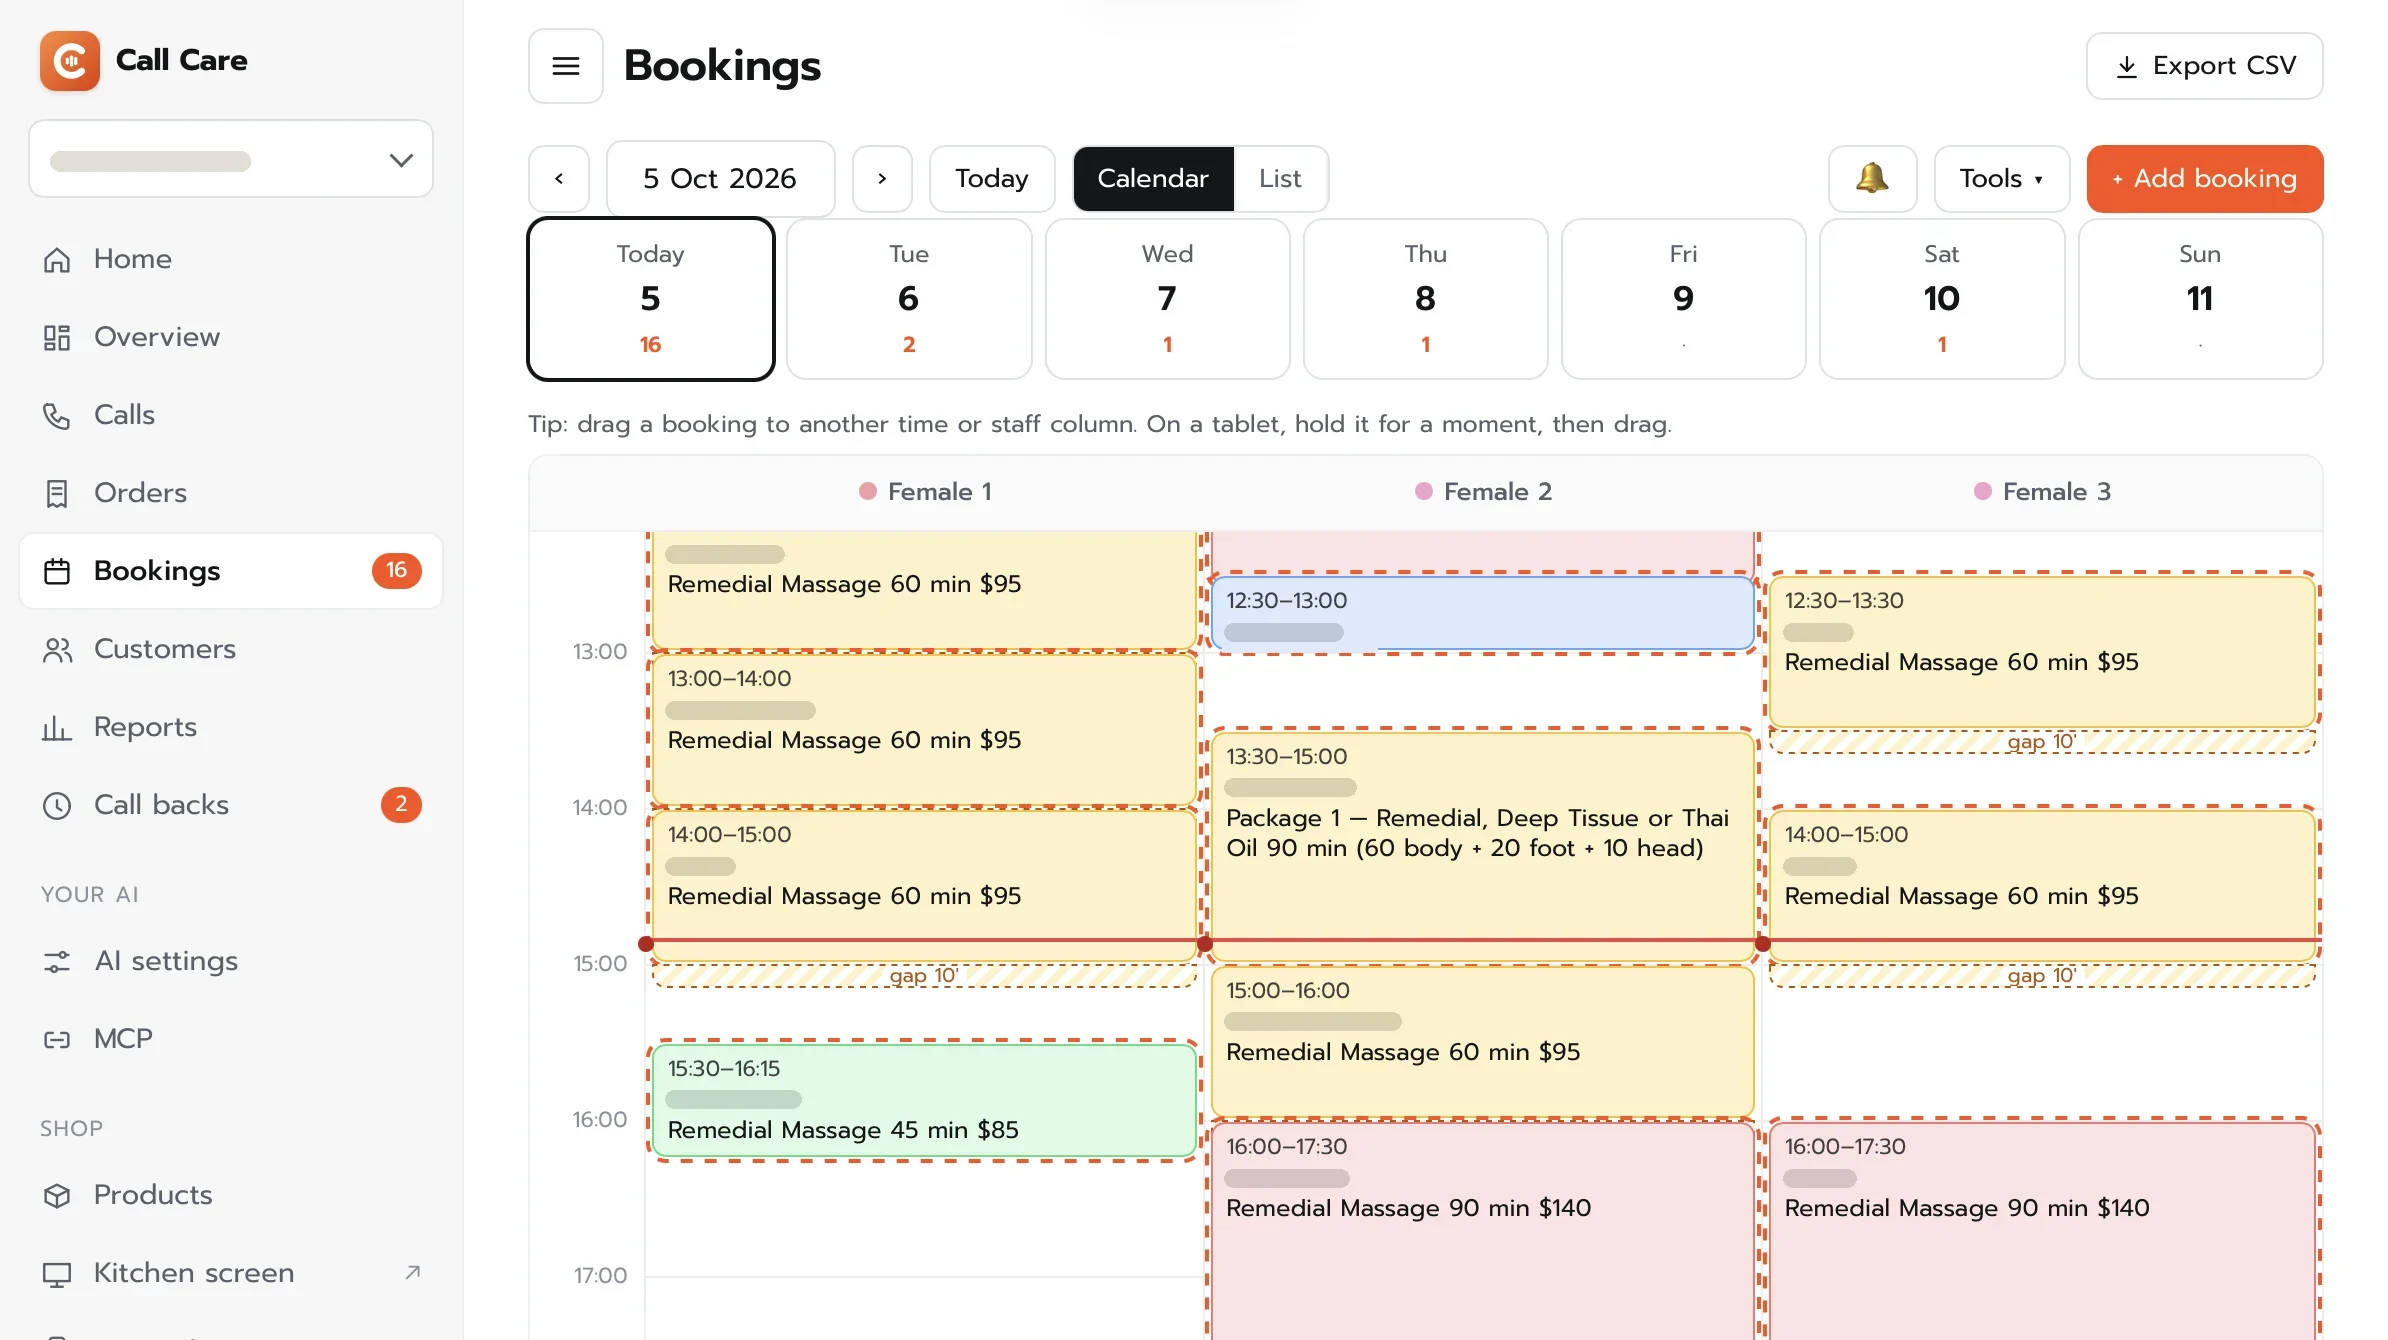Open the hamburger menu button
Screen dimensions: 2388x1340
tap(566, 66)
